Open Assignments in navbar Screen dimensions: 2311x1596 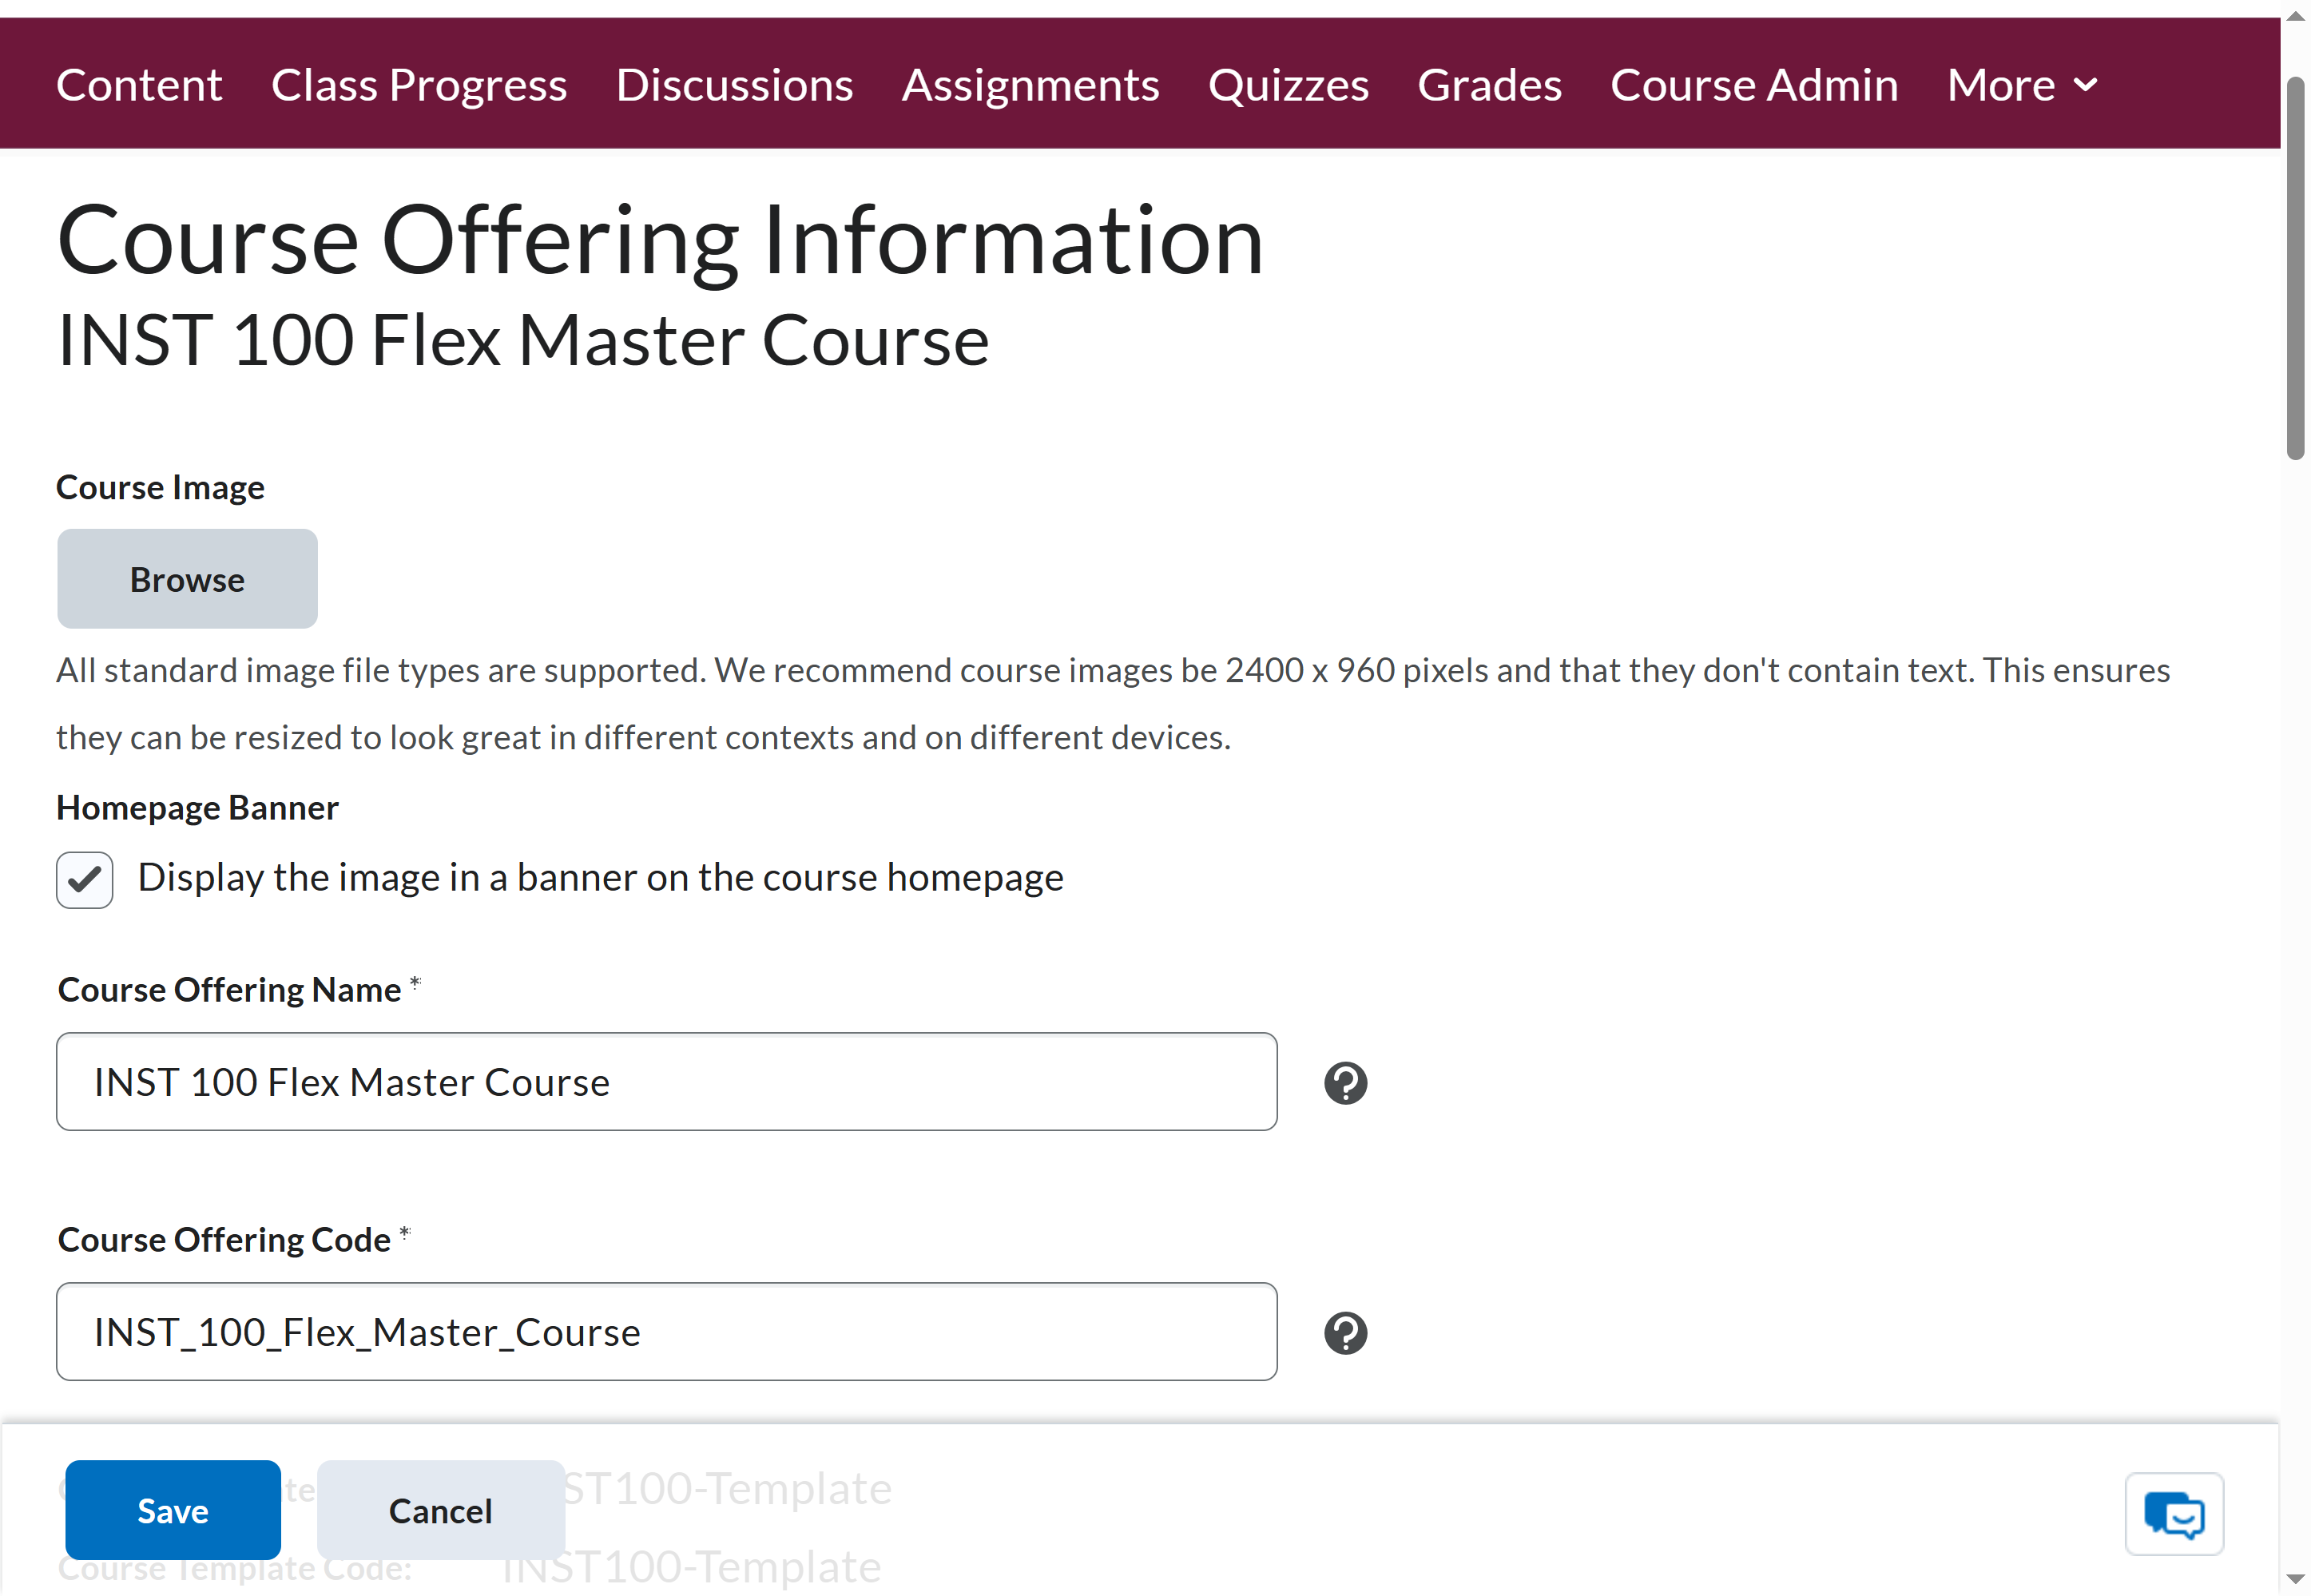click(1031, 85)
